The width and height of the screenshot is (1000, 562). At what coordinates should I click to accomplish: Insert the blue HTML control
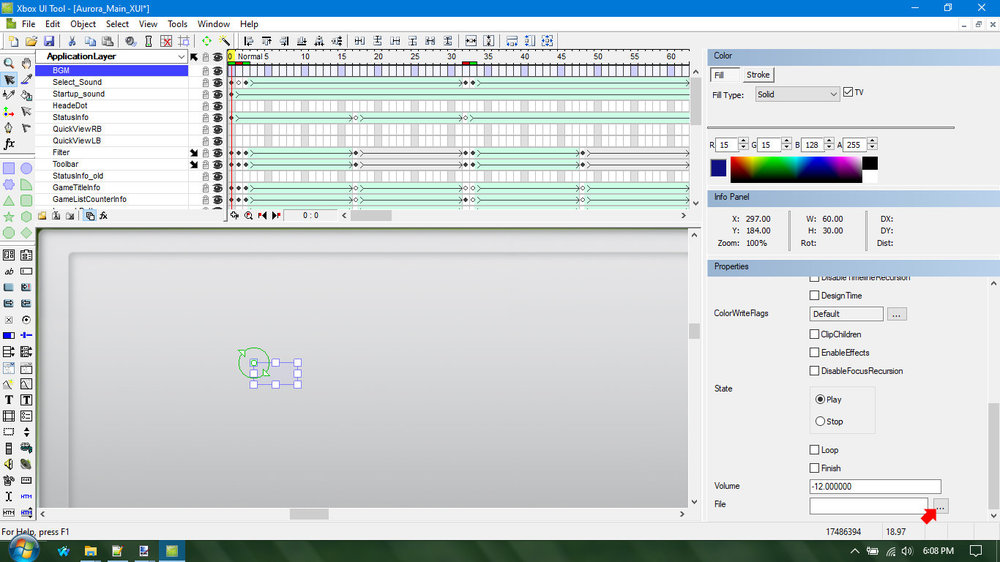(x=26, y=496)
